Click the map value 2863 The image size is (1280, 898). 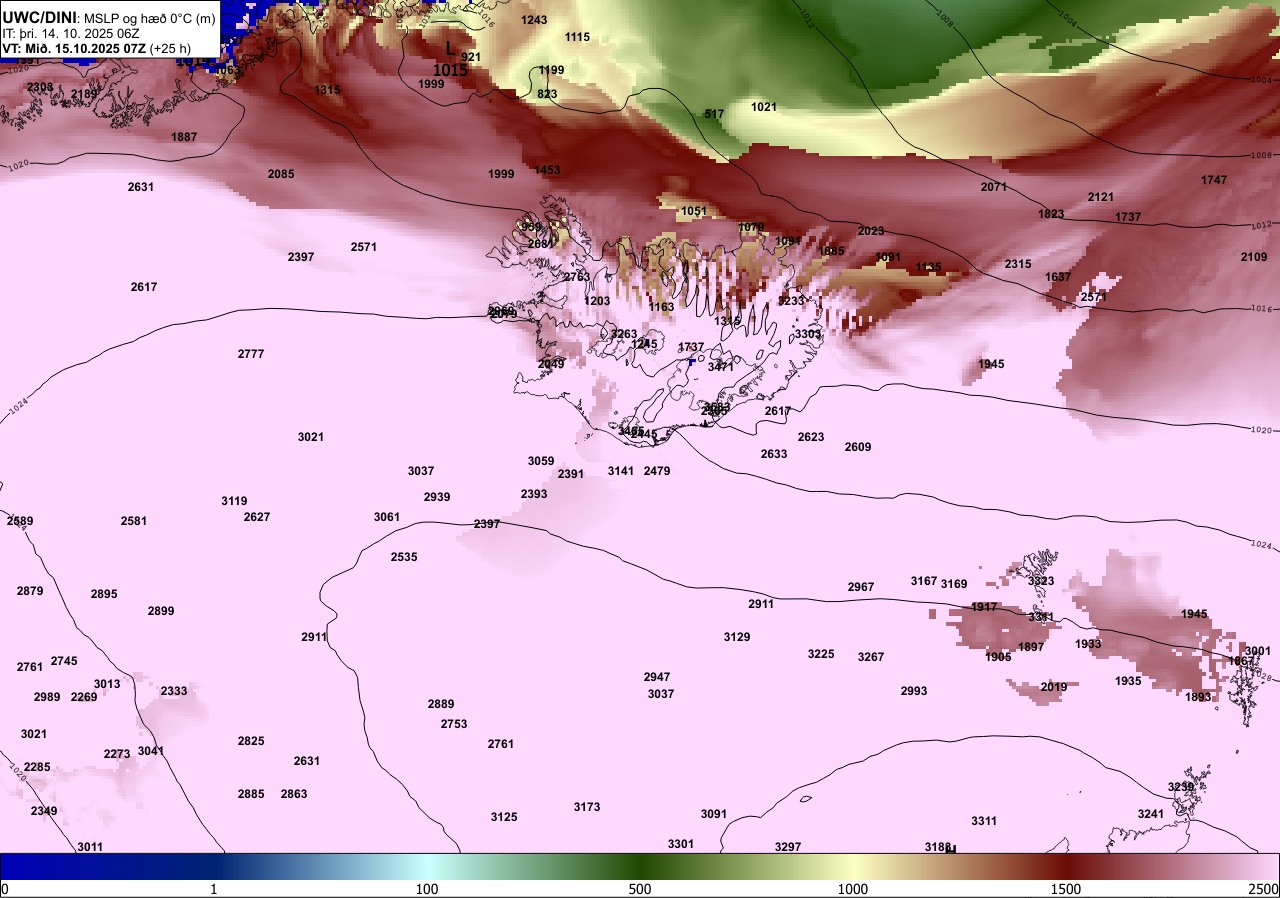[x=294, y=794]
